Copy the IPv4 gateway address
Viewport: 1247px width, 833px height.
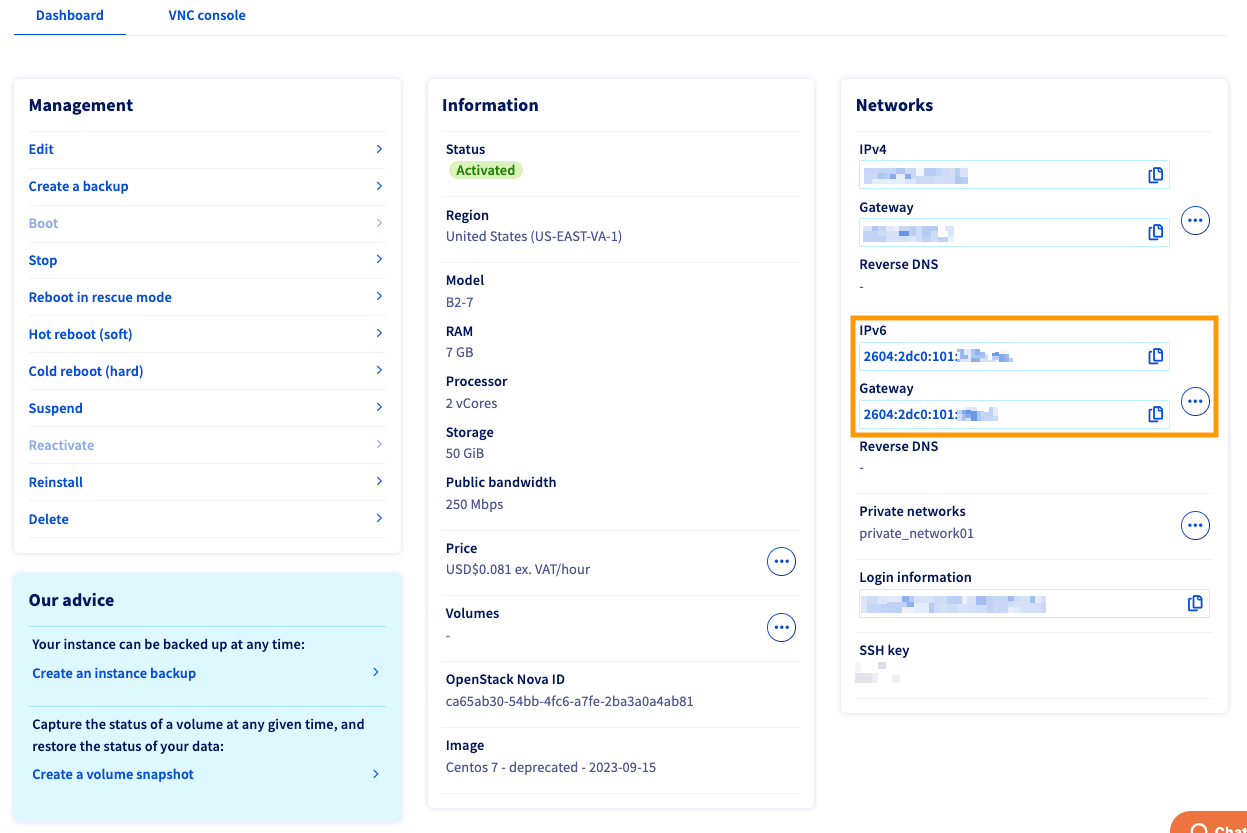point(1156,232)
